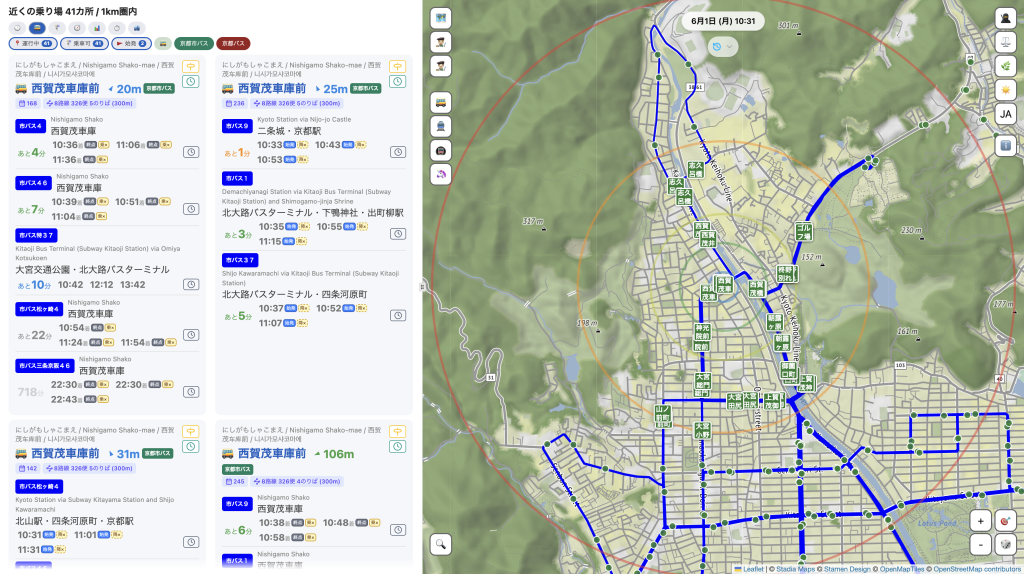Toggle the 運行中 41 filter pill
1024x574 pixels.
click(x=33, y=44)
